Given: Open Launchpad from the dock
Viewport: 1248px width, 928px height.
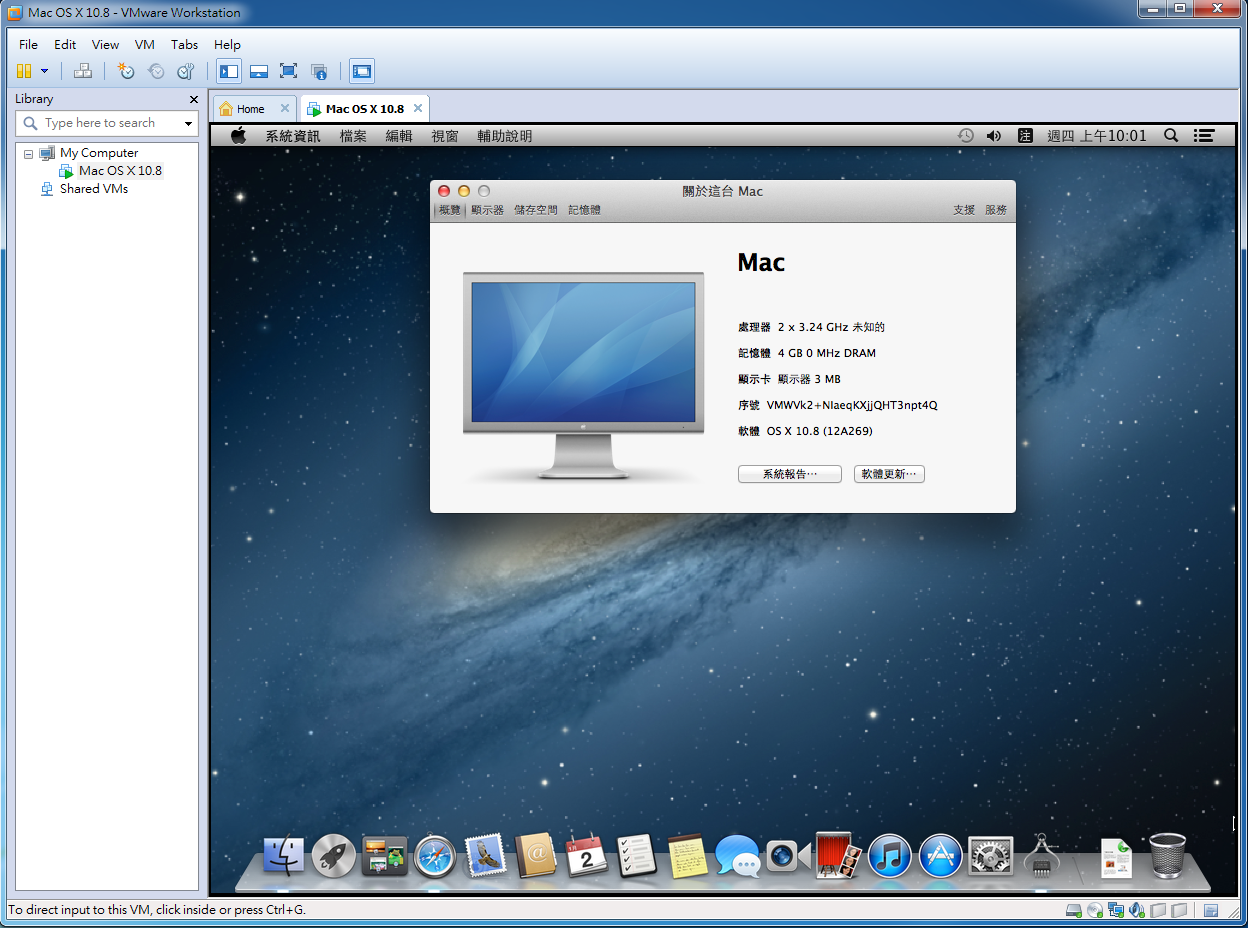Looking at the screenshot, I should click(x=334, y=856).
